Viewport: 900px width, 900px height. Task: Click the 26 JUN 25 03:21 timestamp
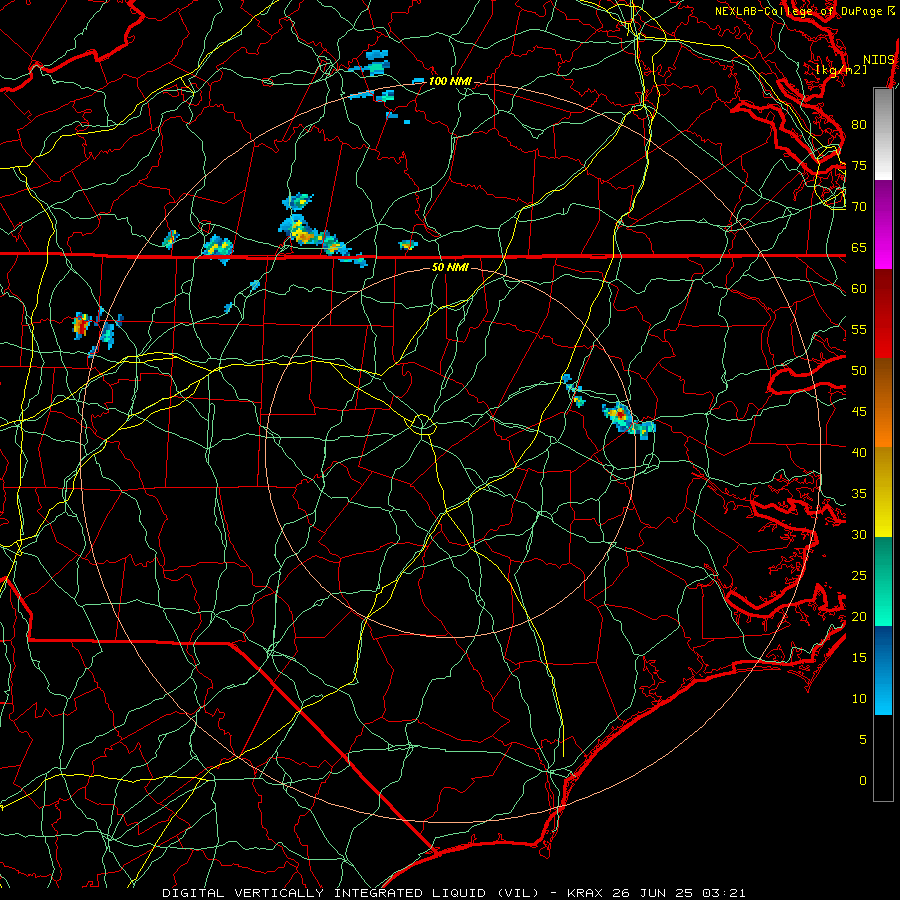tap(679, 893)
